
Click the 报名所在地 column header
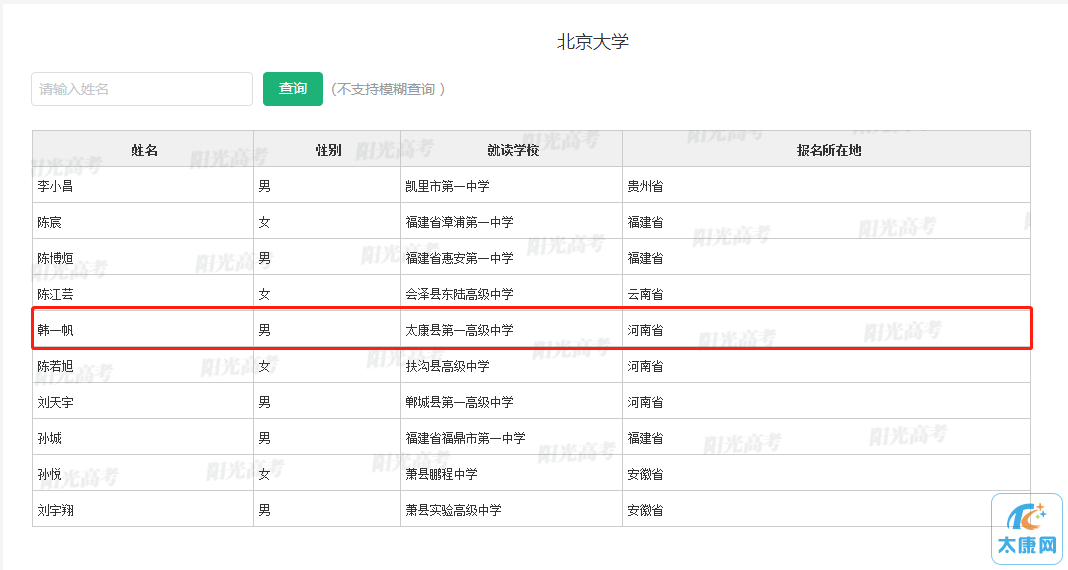(x=828, y=150)
